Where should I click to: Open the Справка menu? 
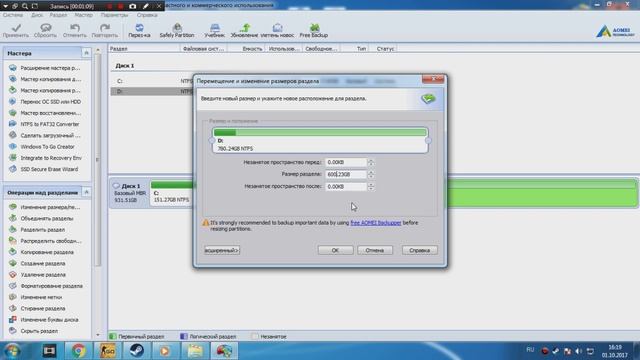coord(147,15)
